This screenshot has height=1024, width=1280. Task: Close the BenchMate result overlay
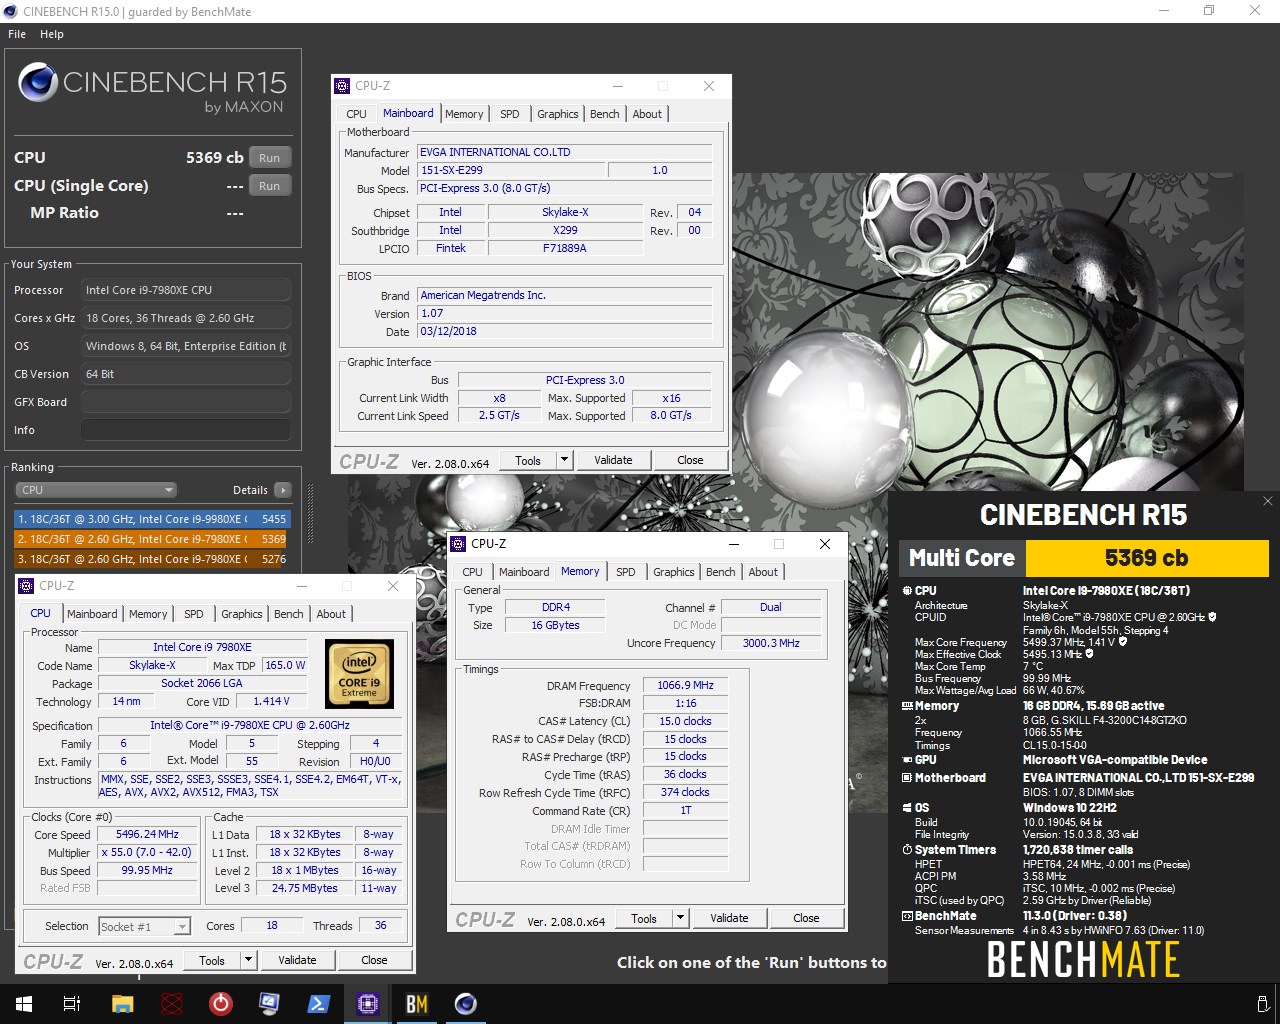point(1267,501)
